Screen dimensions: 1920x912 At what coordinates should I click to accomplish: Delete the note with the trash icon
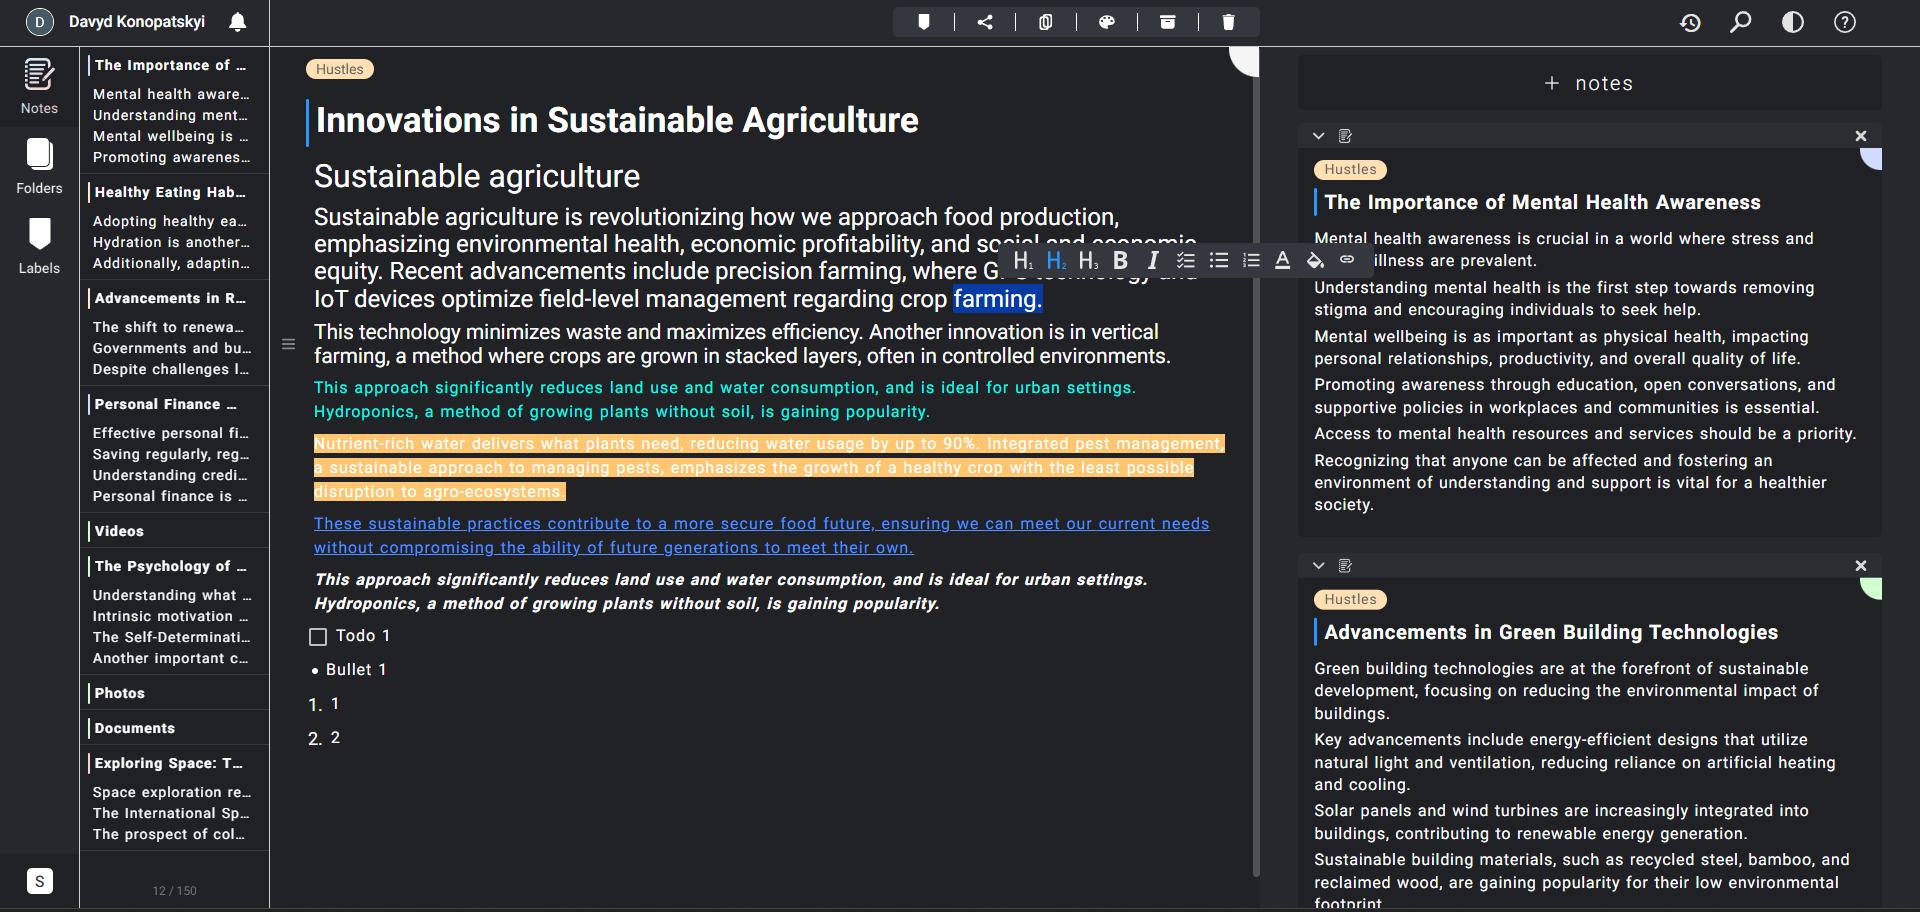[1229, 22]
